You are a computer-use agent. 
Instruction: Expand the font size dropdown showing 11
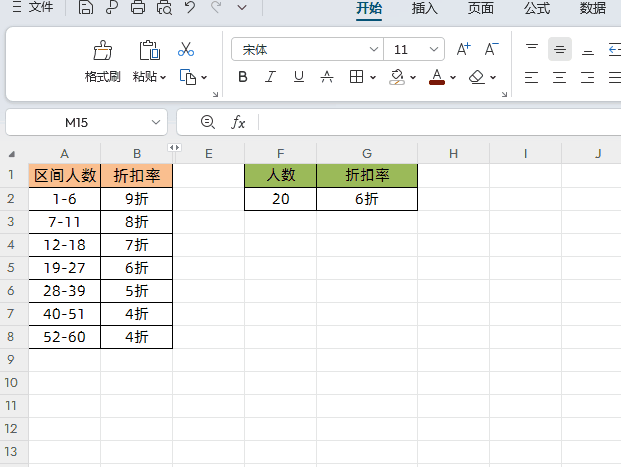[x=434, y=49]
